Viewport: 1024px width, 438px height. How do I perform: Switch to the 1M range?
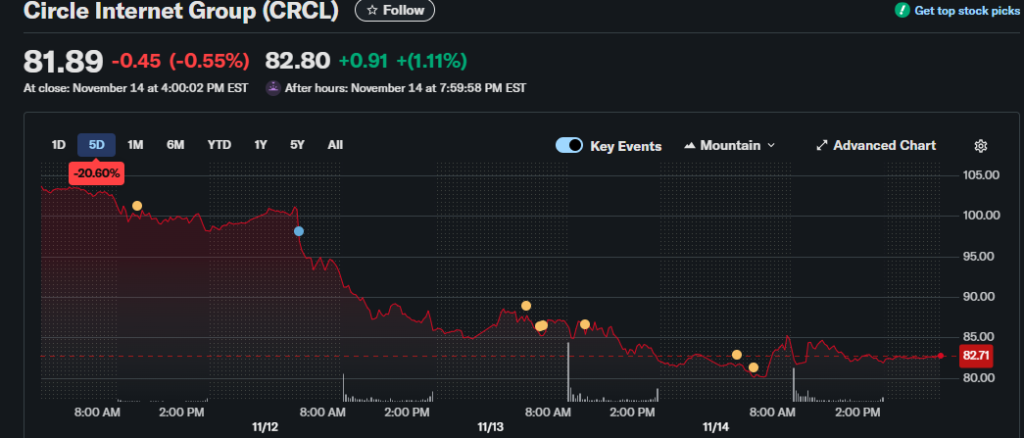pos(136,145)
